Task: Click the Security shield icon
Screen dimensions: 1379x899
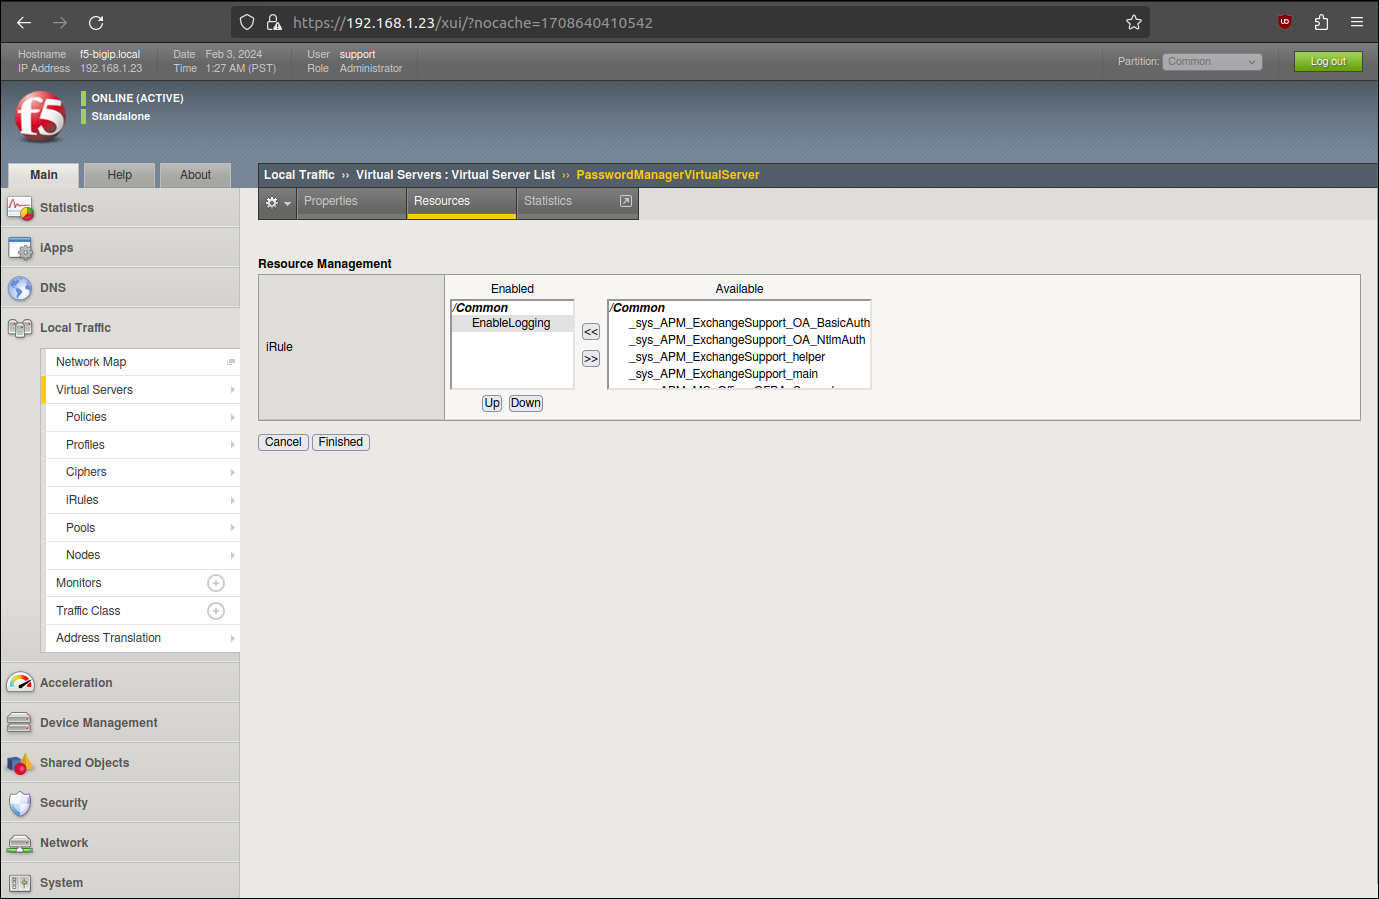Action: (20, 803)
